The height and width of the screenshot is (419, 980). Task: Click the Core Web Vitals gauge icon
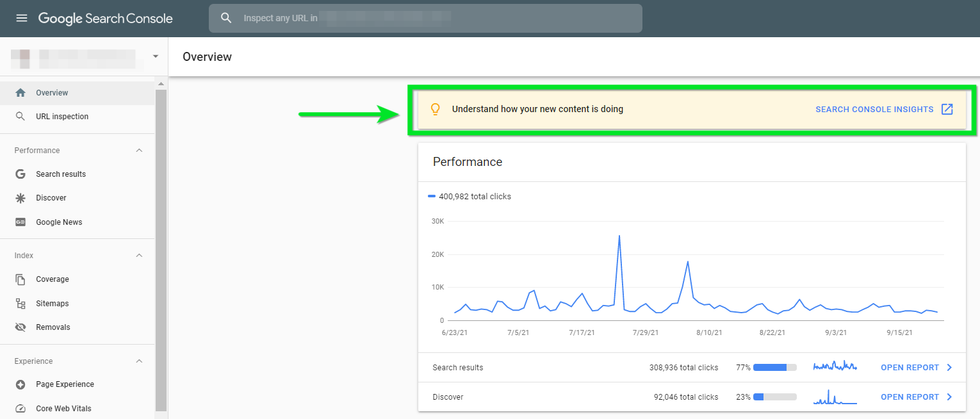(x=20, y=408)
